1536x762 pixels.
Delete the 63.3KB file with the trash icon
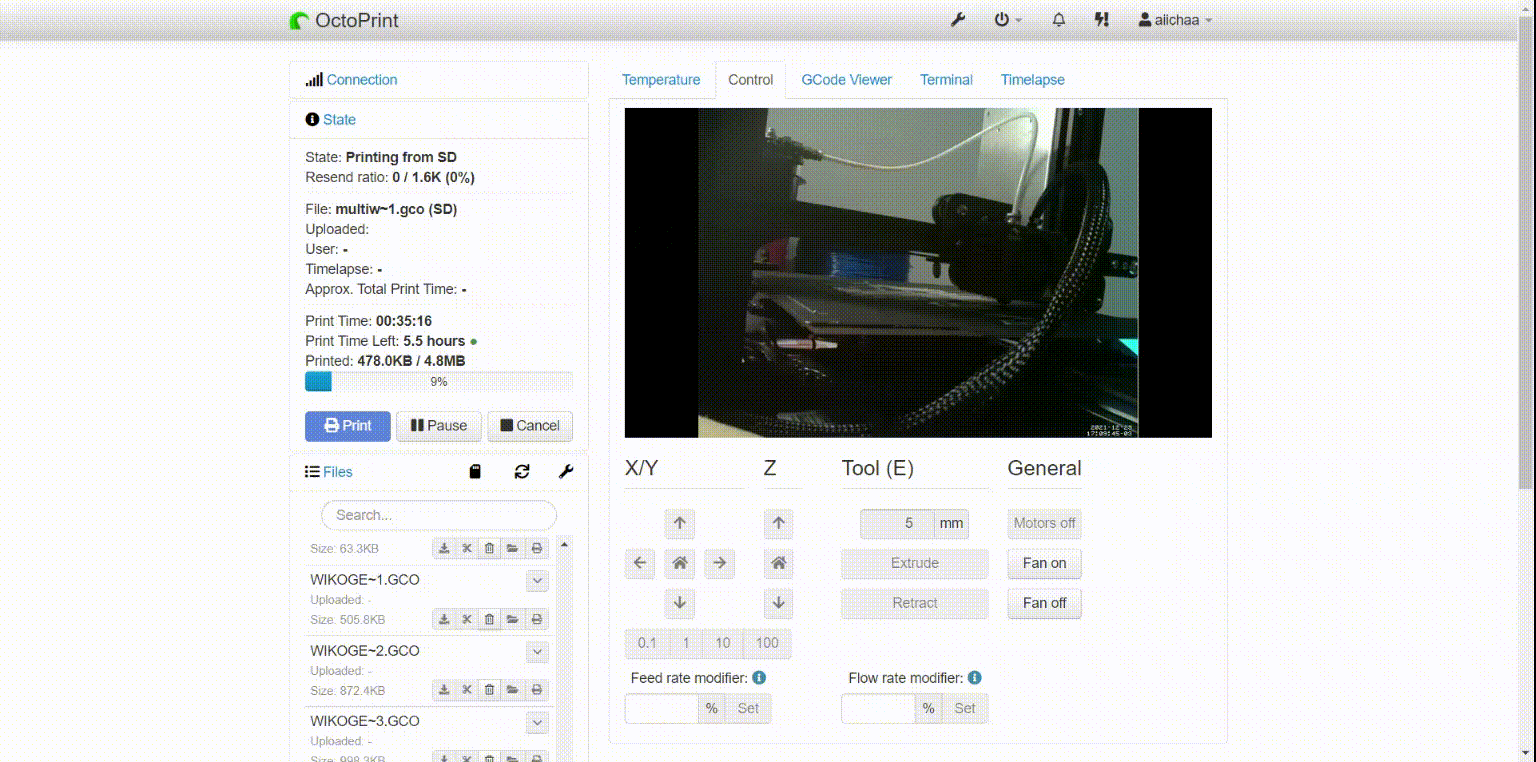click(489, 548)
